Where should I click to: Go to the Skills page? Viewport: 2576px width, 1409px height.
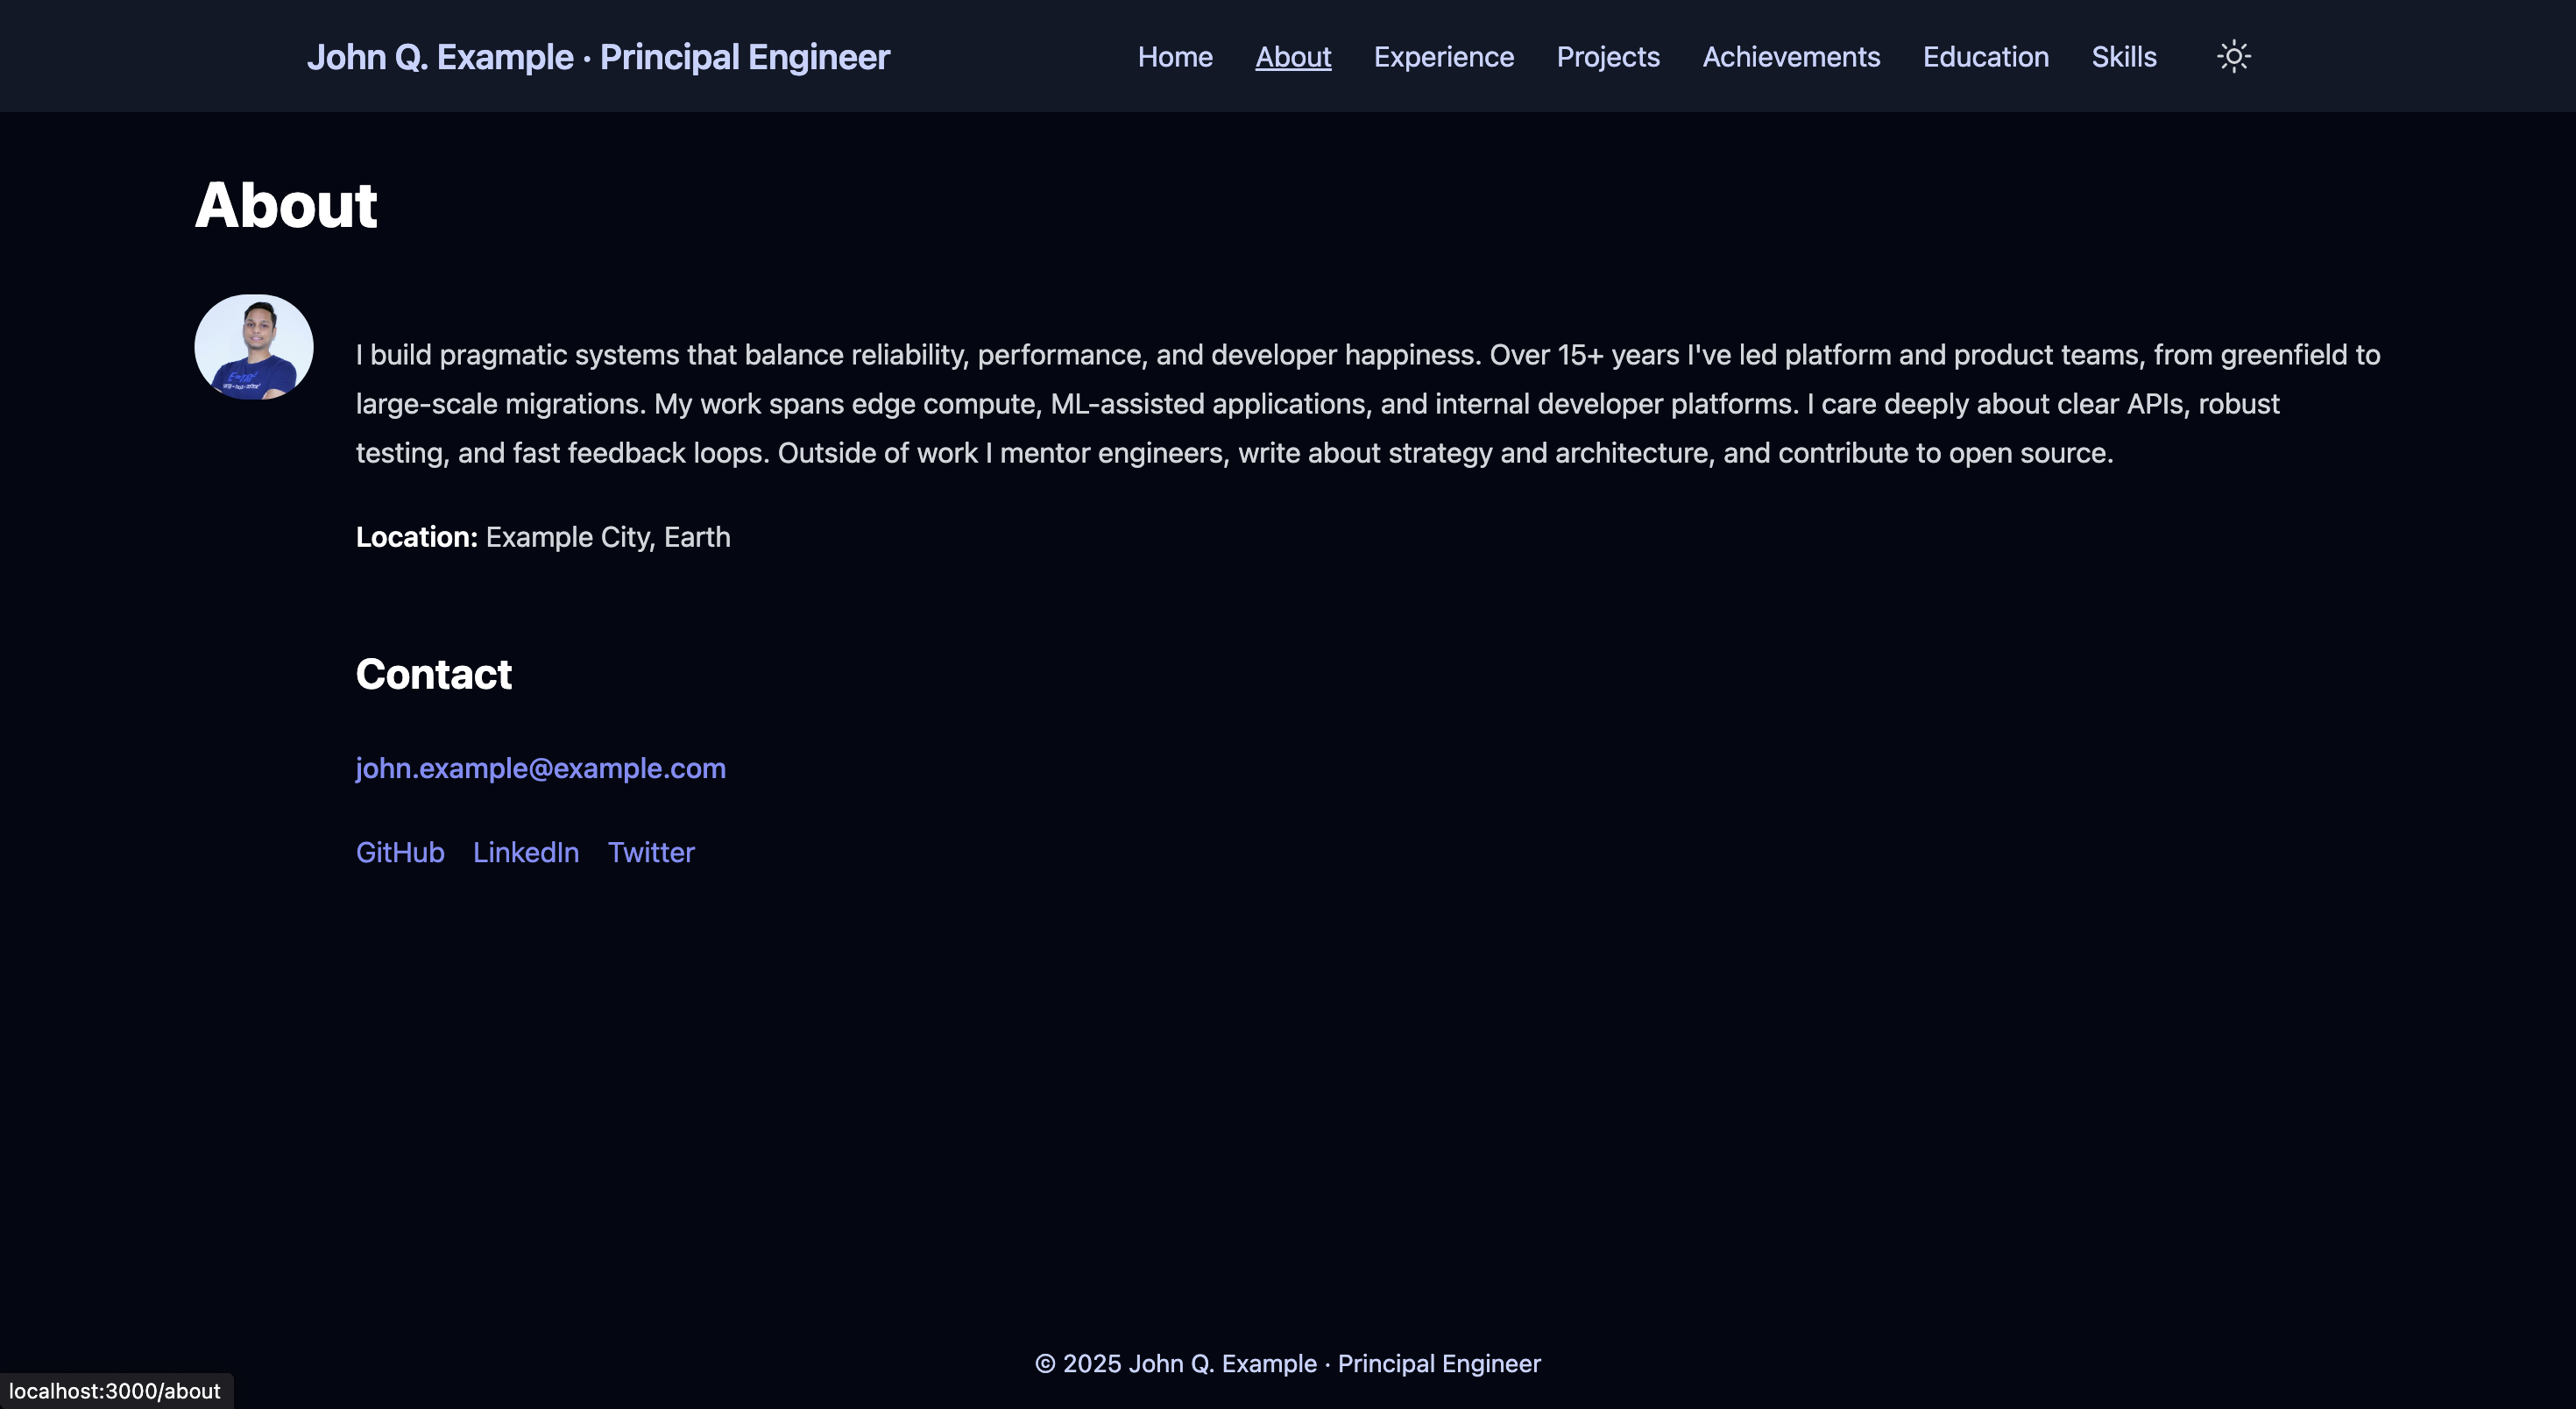coord(2124,57)
